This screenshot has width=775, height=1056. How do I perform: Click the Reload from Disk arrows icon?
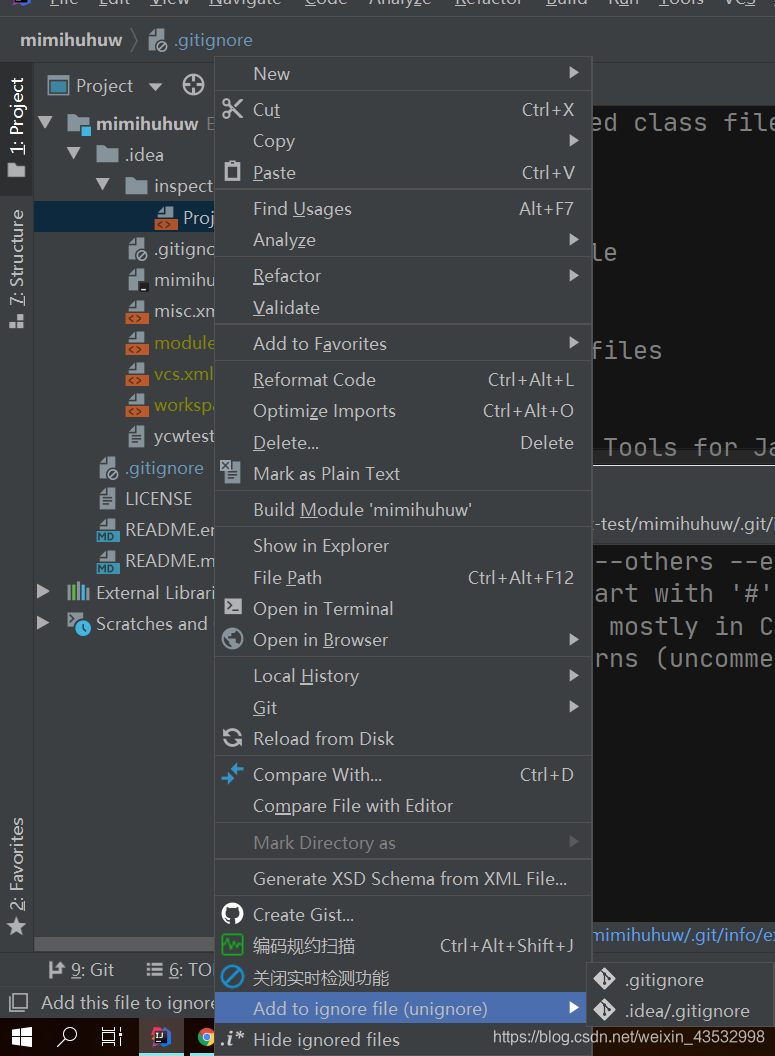tap(232, 738)
